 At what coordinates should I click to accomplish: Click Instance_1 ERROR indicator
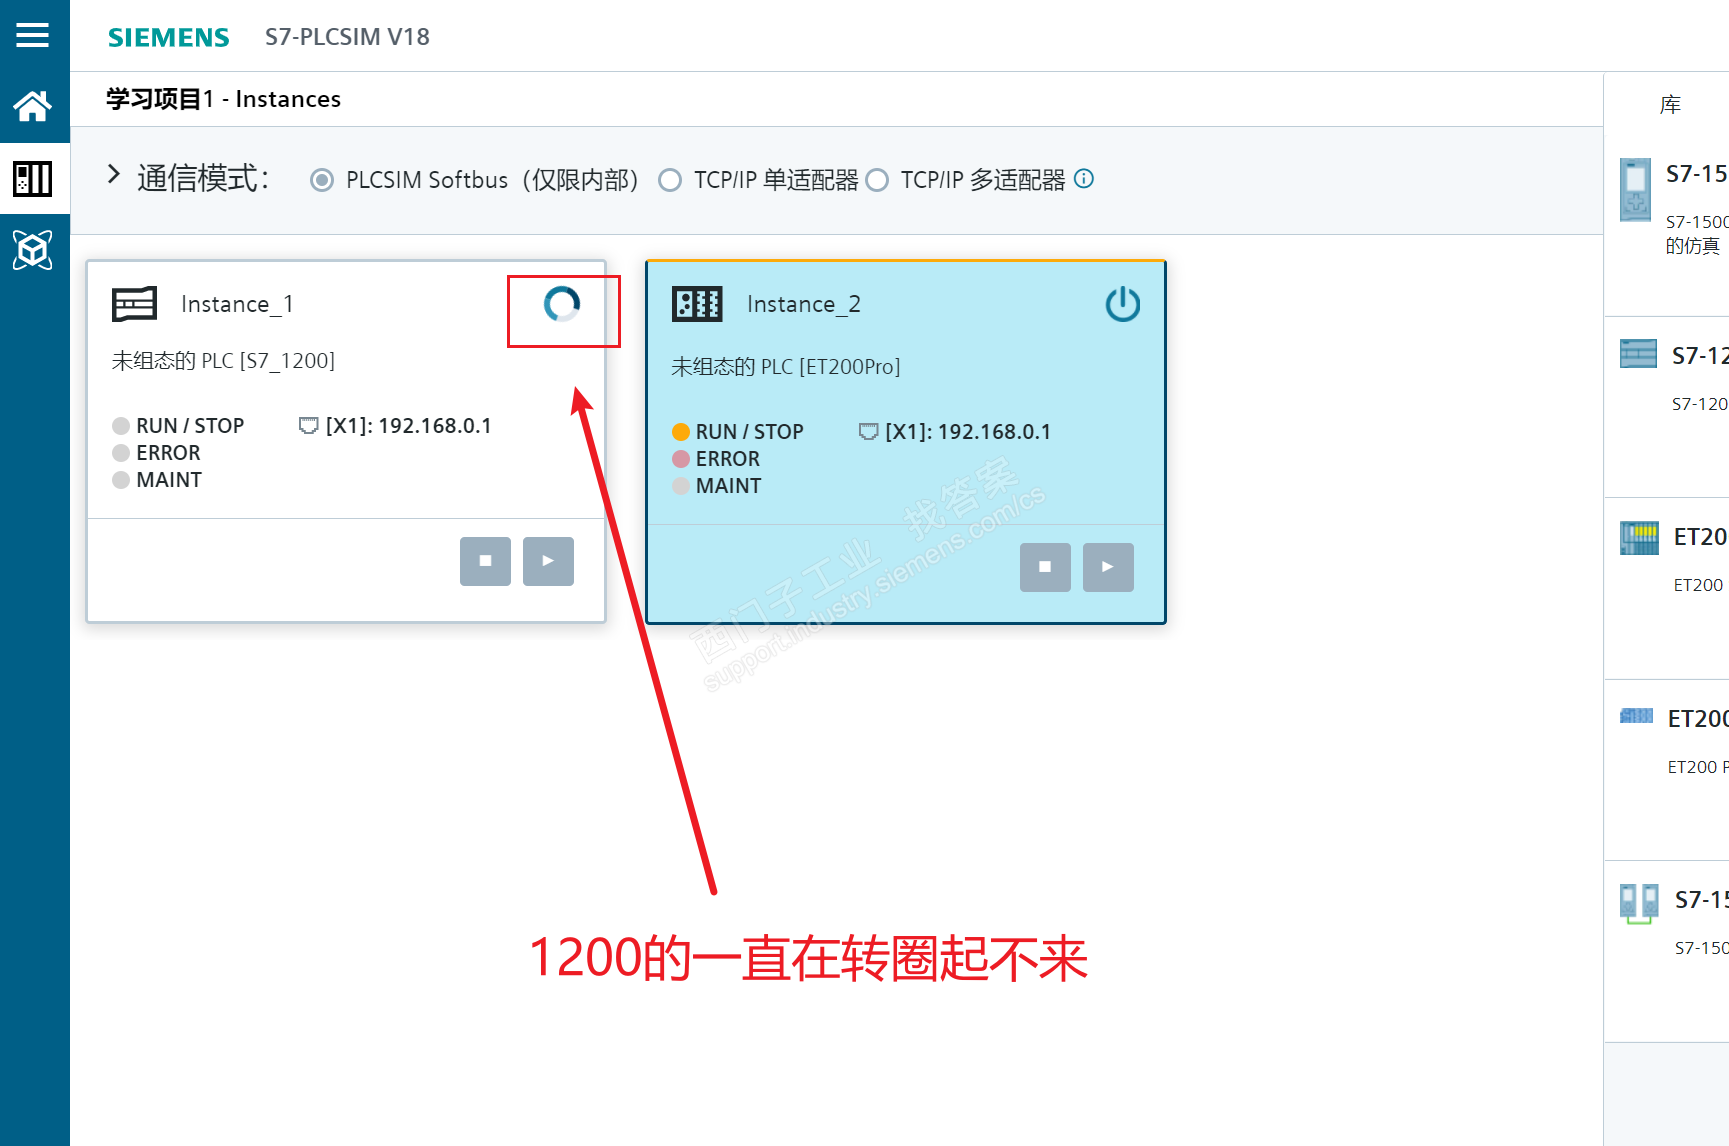(x=121, y=453)
